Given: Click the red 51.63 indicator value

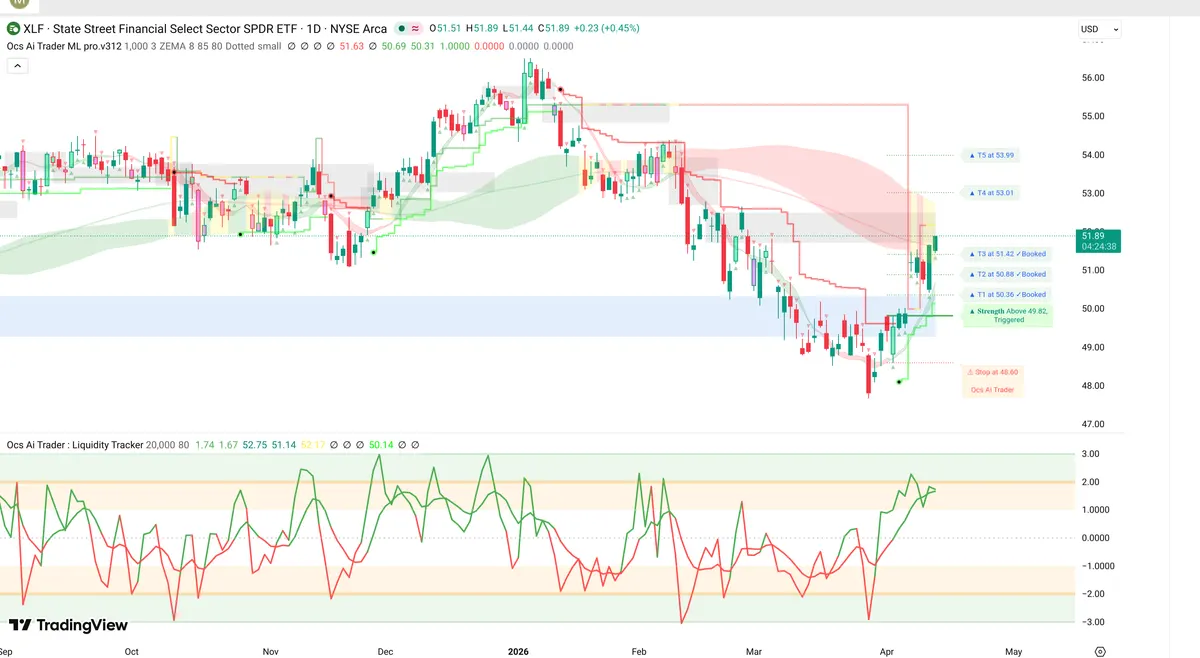Looking at the screenshot, I should pyautogui.click(x=353, y=45).
